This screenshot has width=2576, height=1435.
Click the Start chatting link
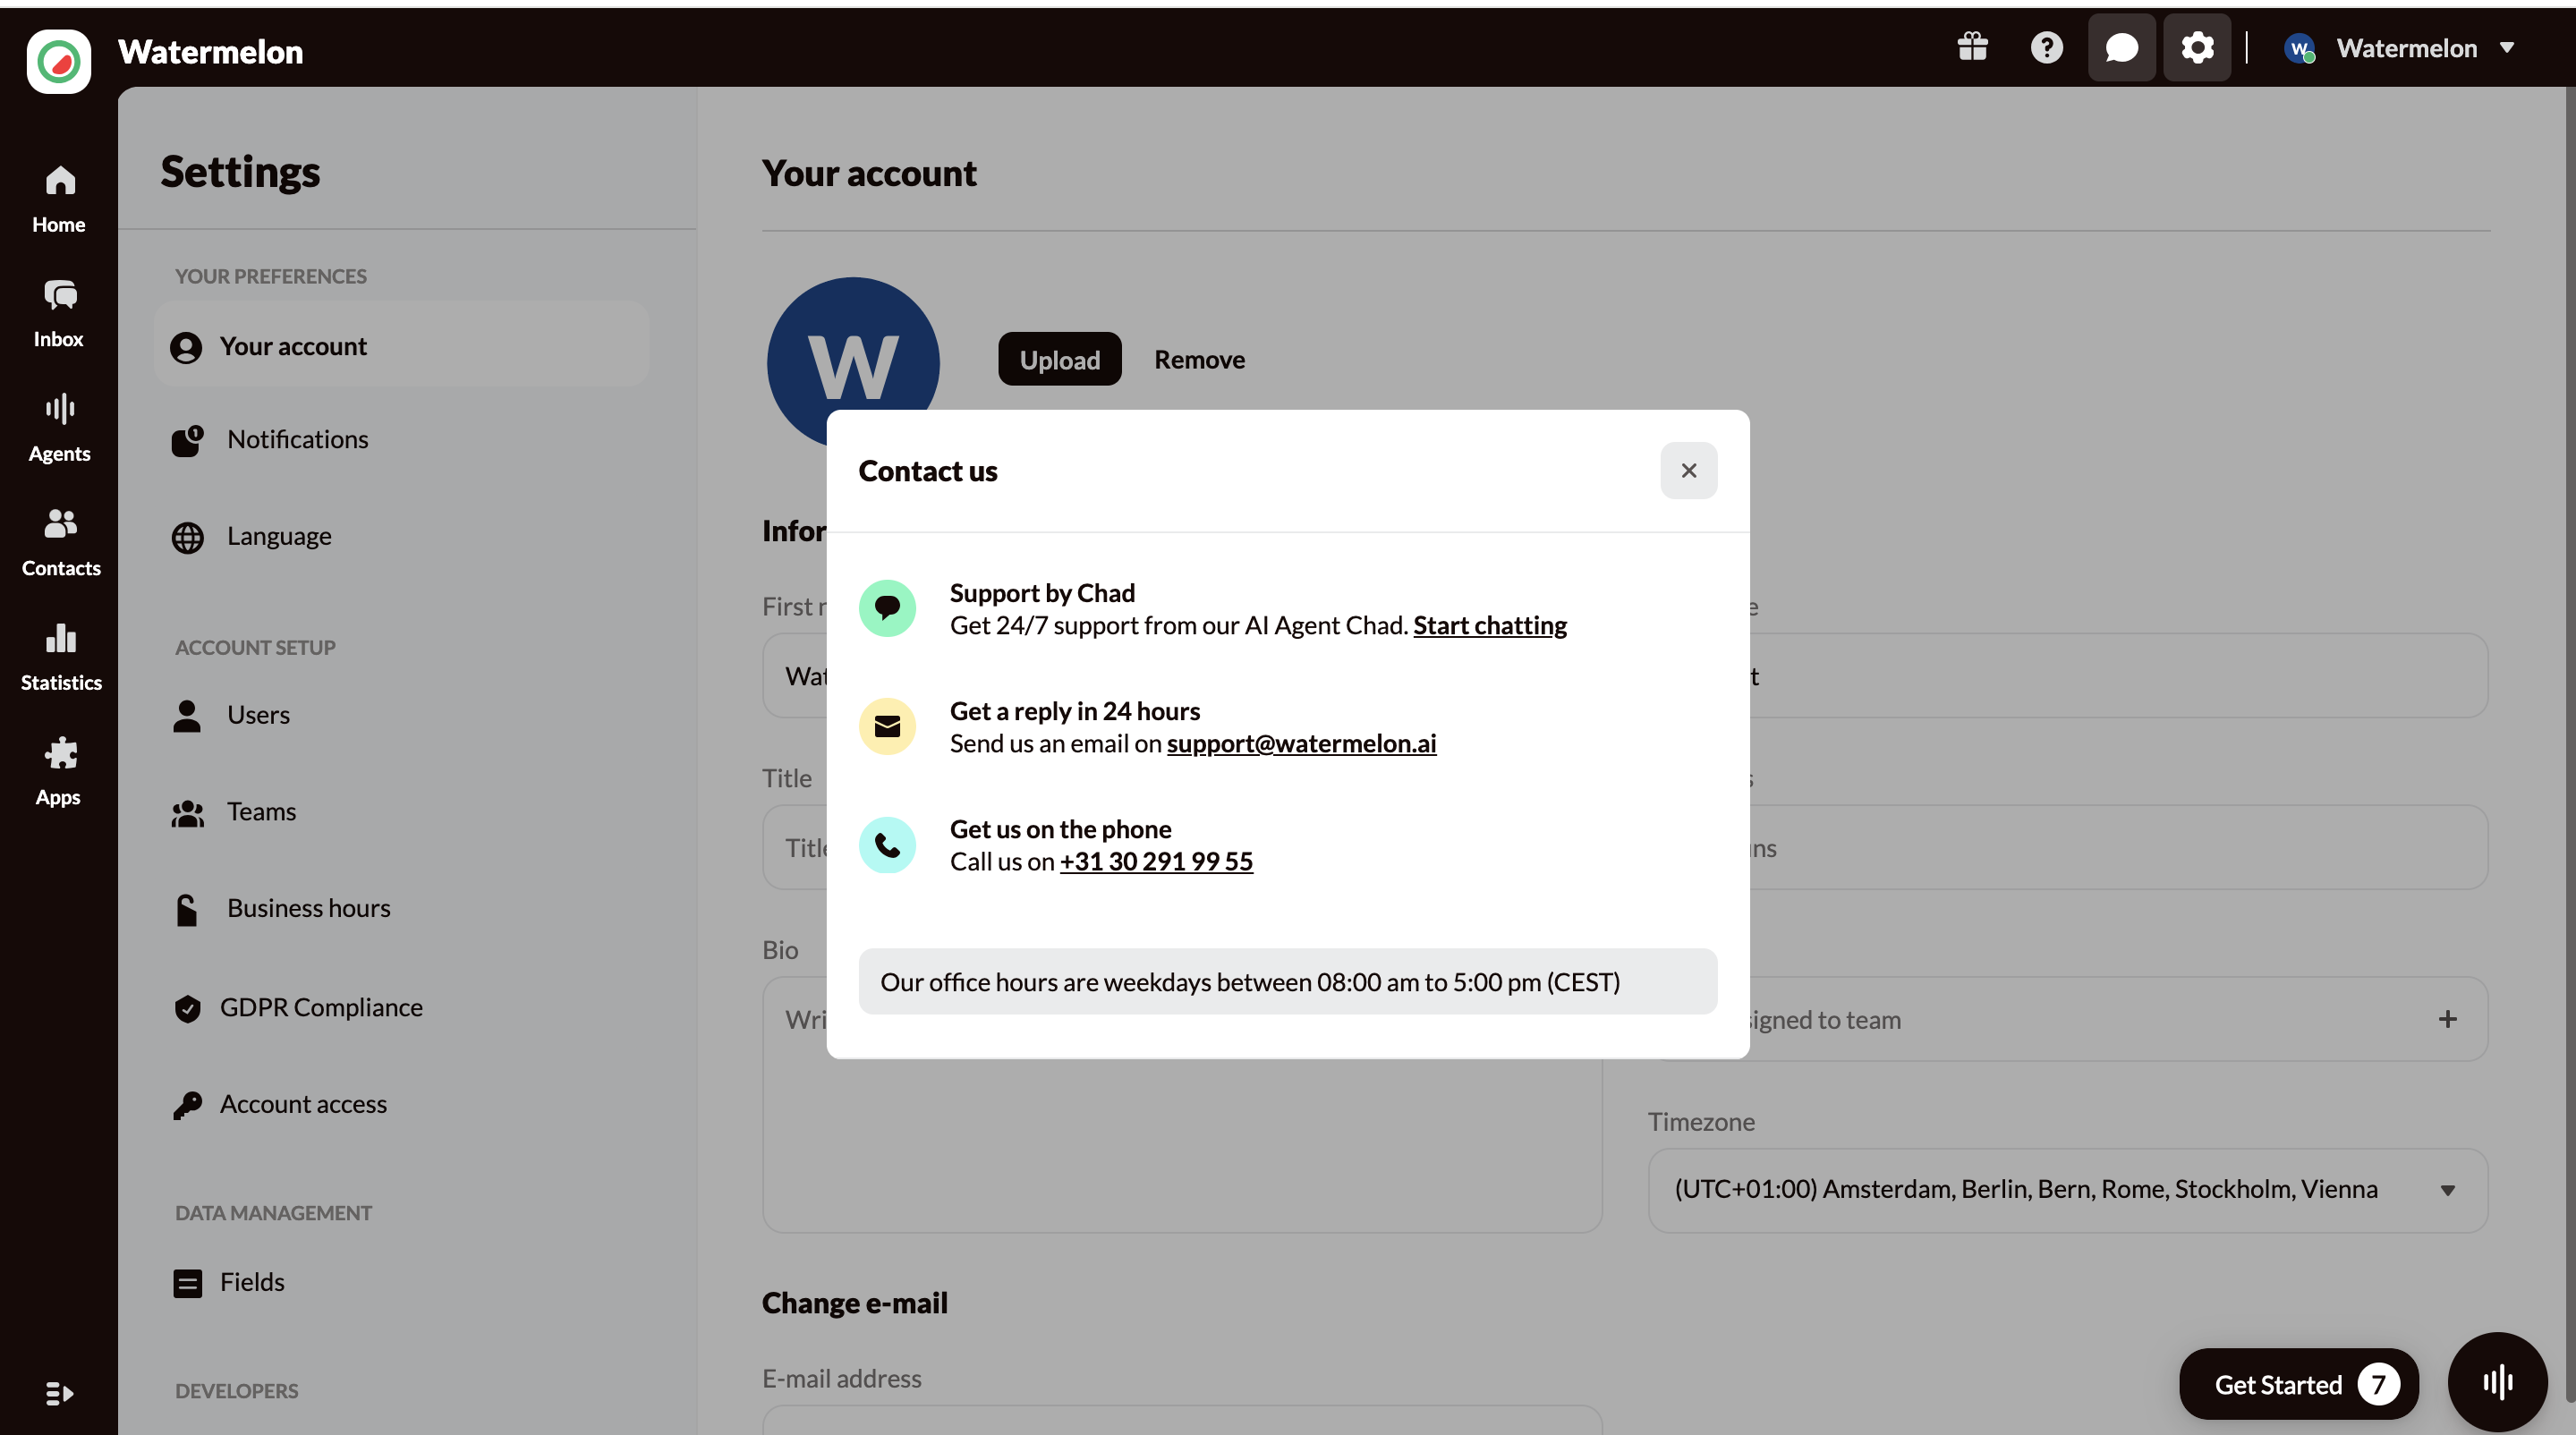point(1489,625)
